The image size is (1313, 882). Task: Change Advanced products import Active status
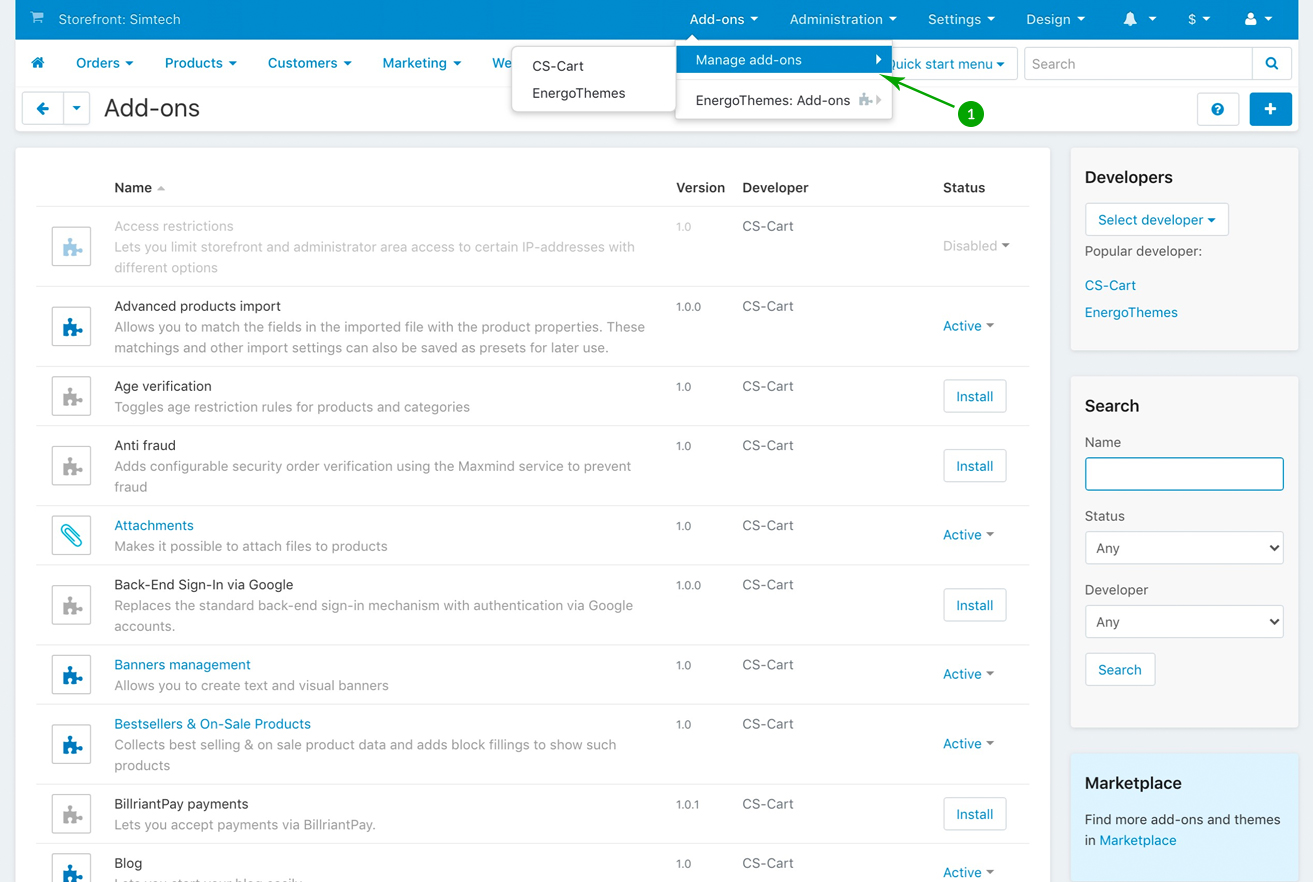[x=967, y=326]
